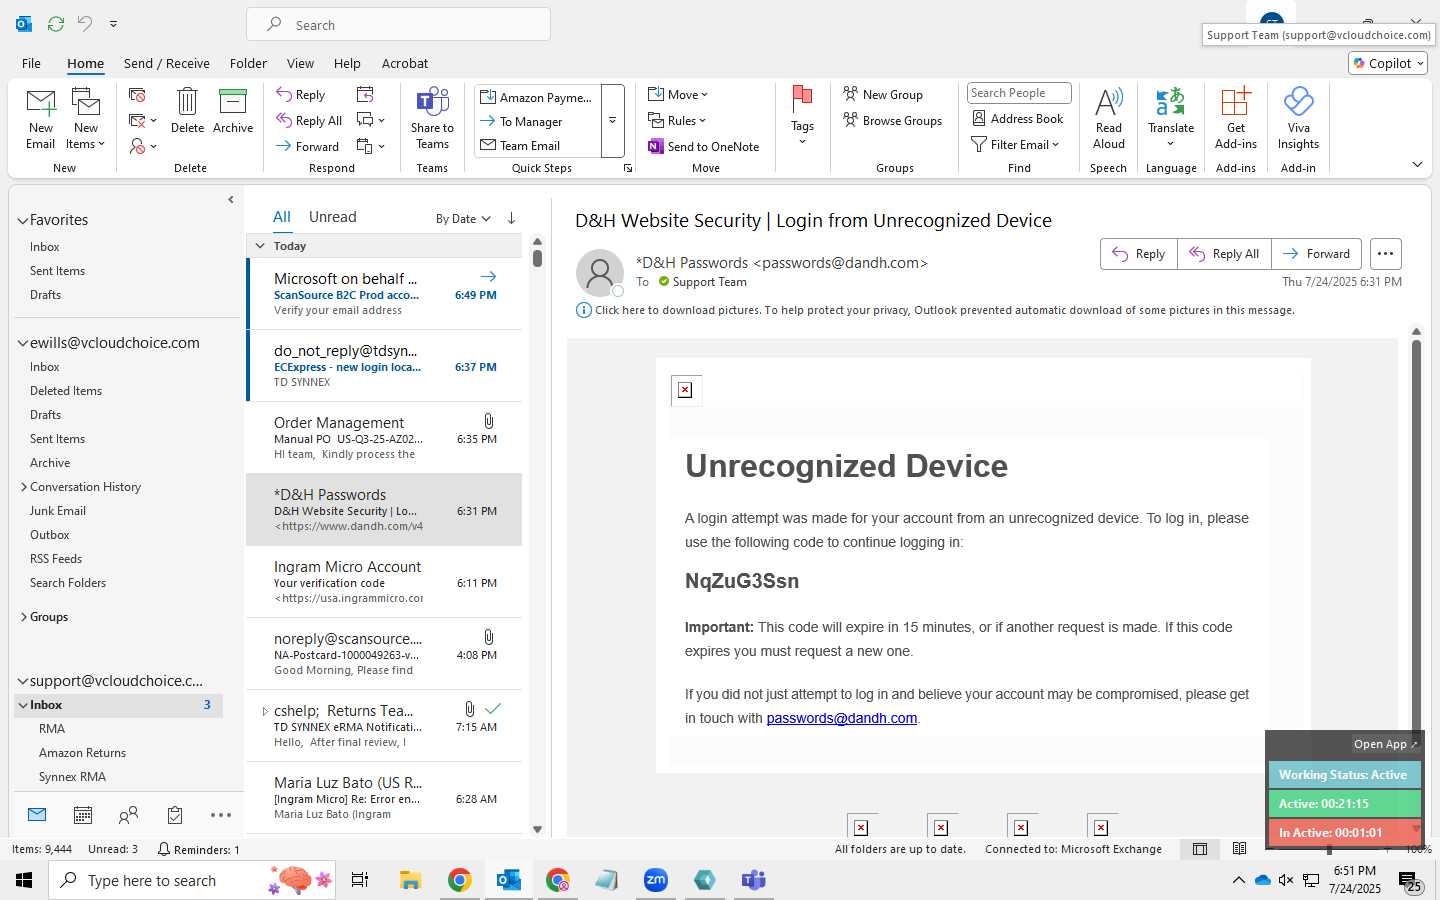Click the Undo icon in title bar
The image size is (1440, 900).
[85, 23]
